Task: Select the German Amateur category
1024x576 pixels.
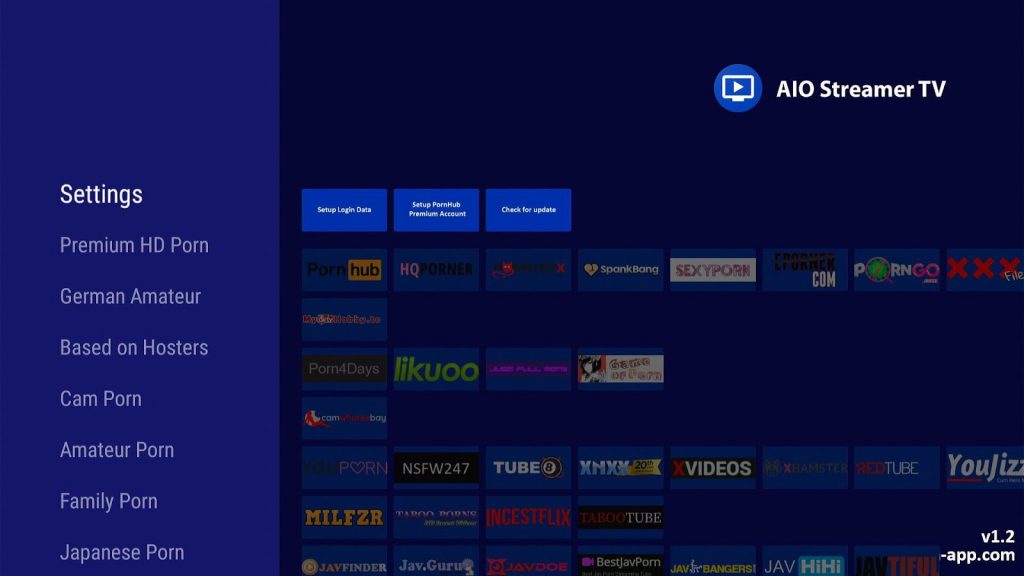Action: 131,296
